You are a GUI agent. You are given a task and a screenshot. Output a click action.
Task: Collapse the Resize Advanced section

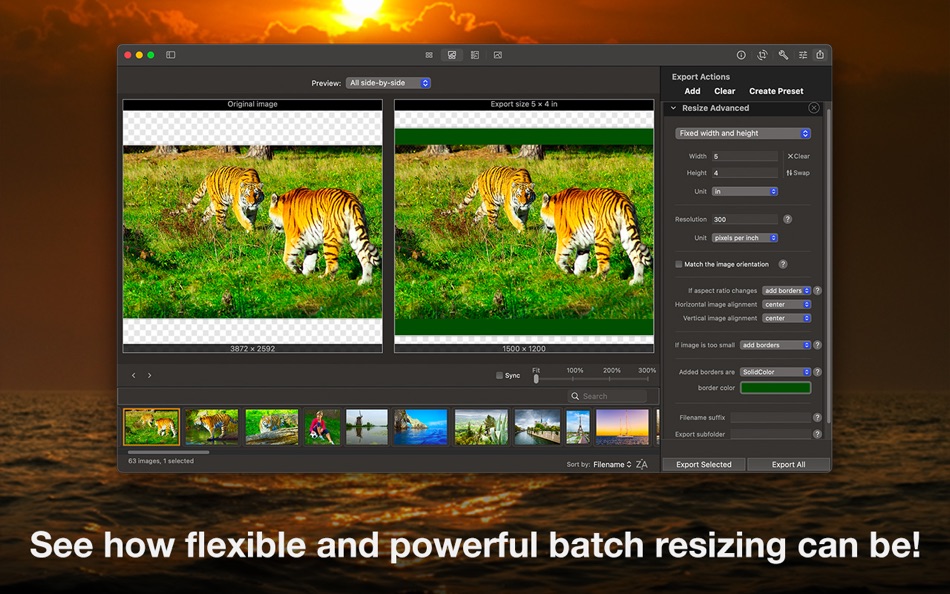pyautogui.click(x=673, y=108)
